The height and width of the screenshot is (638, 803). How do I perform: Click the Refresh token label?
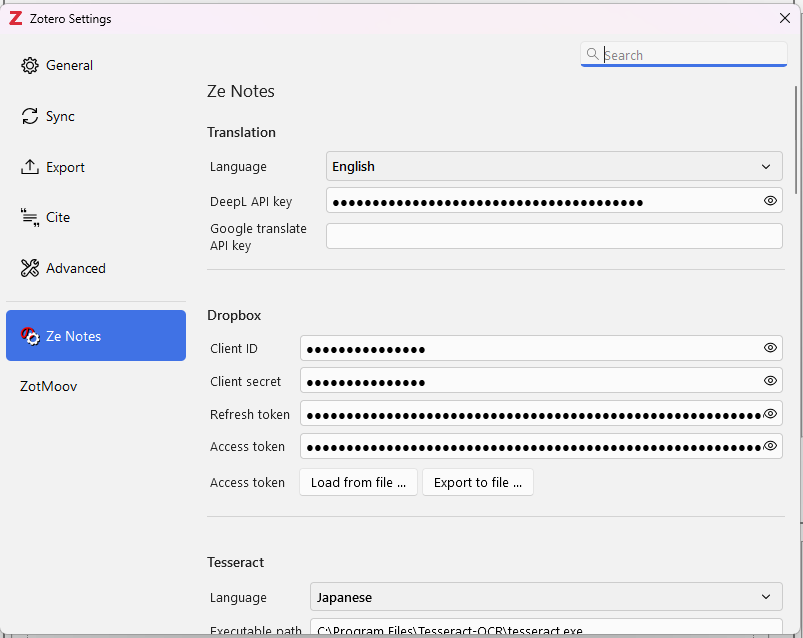pyautogui.click(x=250, y=414)
